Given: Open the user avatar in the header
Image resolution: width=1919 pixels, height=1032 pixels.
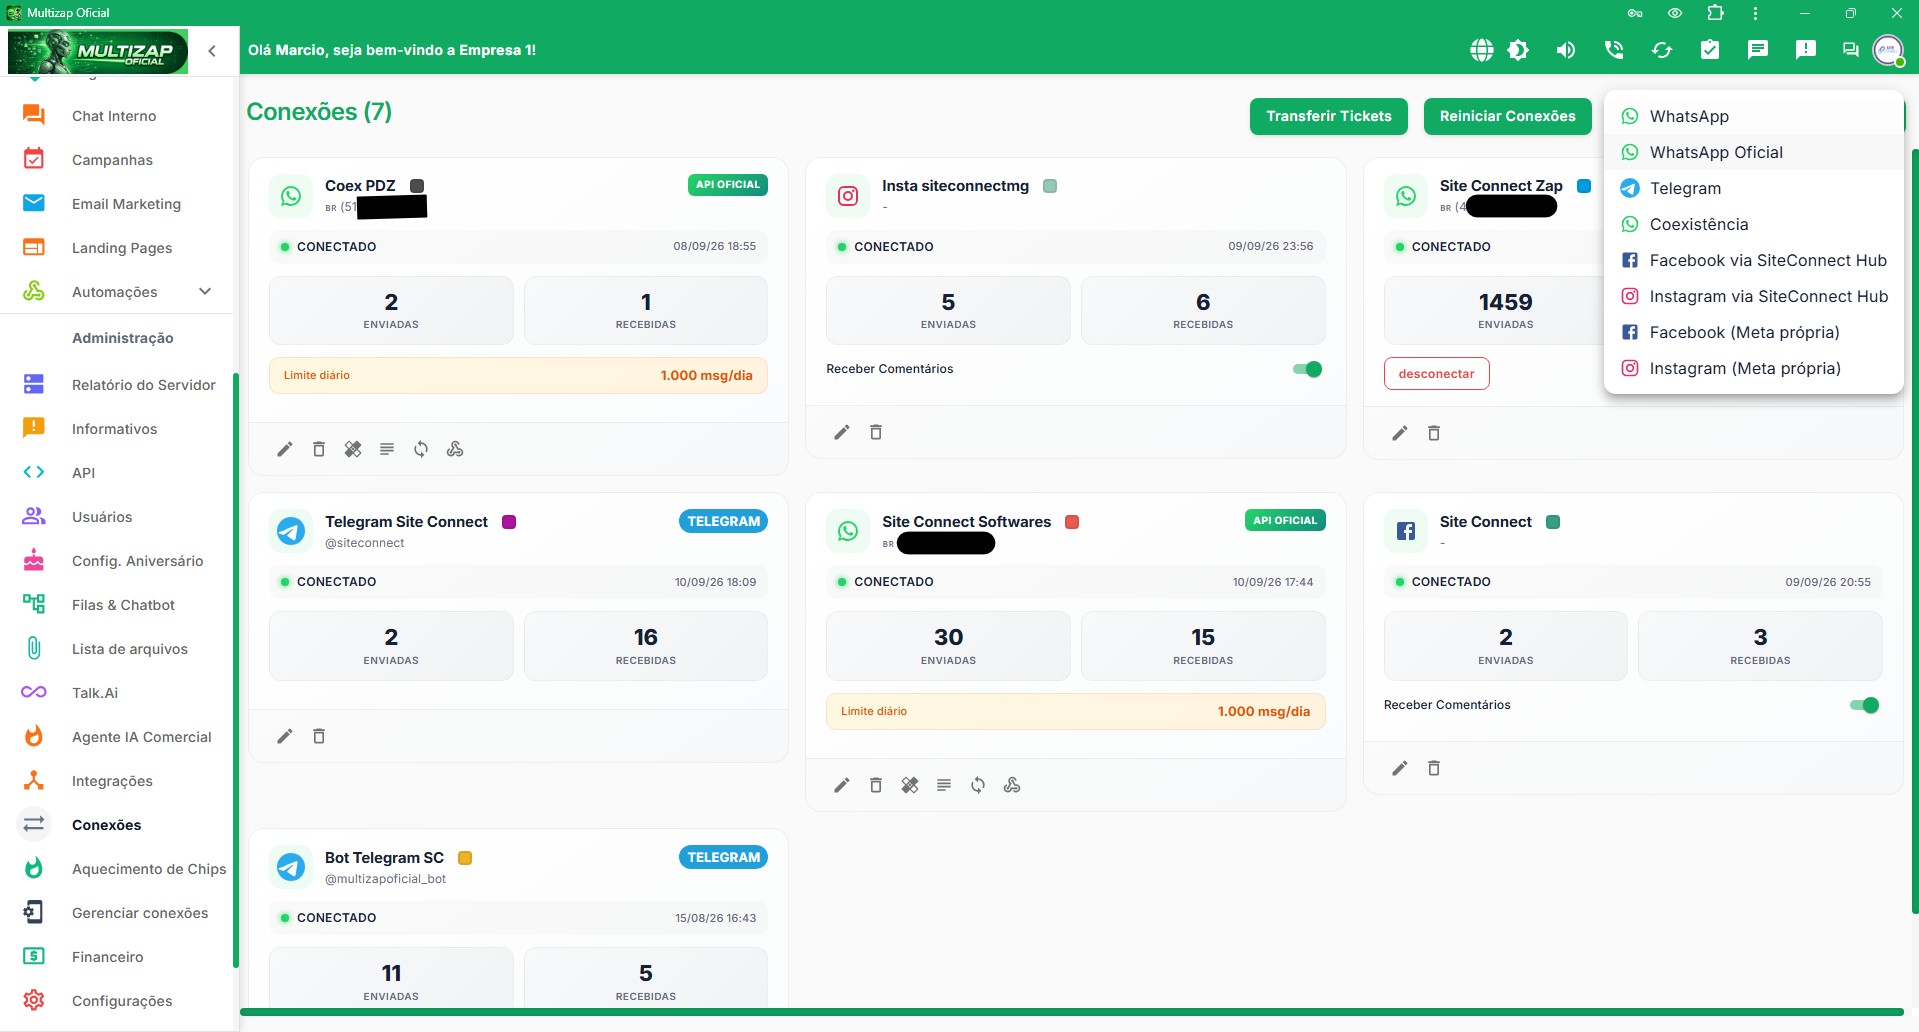Looking at the screenshot, I should tap(1888, 50).
